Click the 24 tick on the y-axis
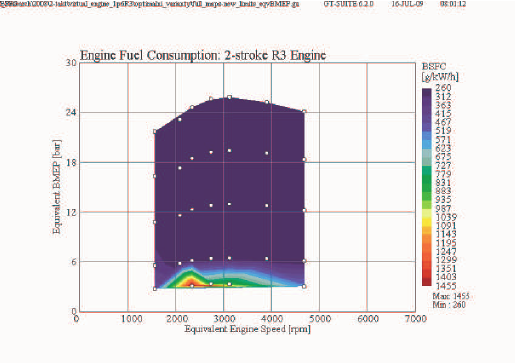 click(71, 112)
